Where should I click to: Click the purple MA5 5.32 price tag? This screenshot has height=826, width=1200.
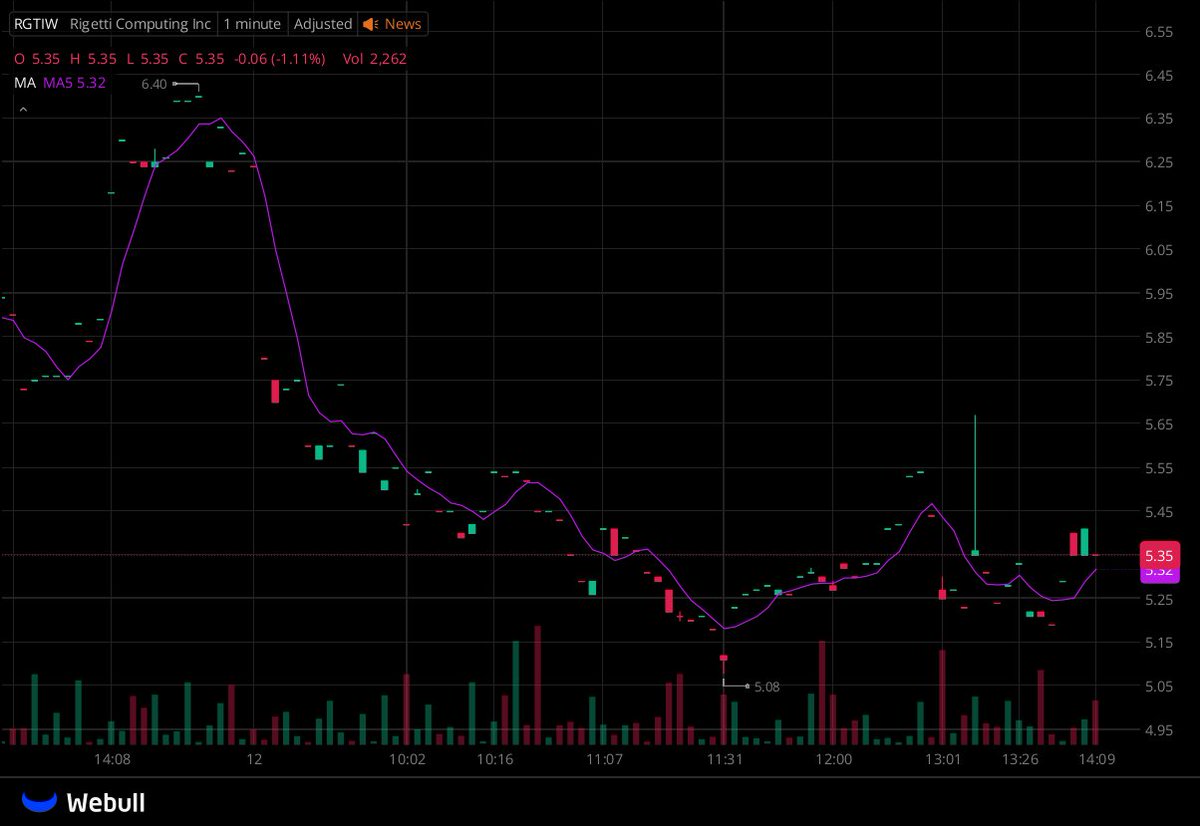point(1159,570)
